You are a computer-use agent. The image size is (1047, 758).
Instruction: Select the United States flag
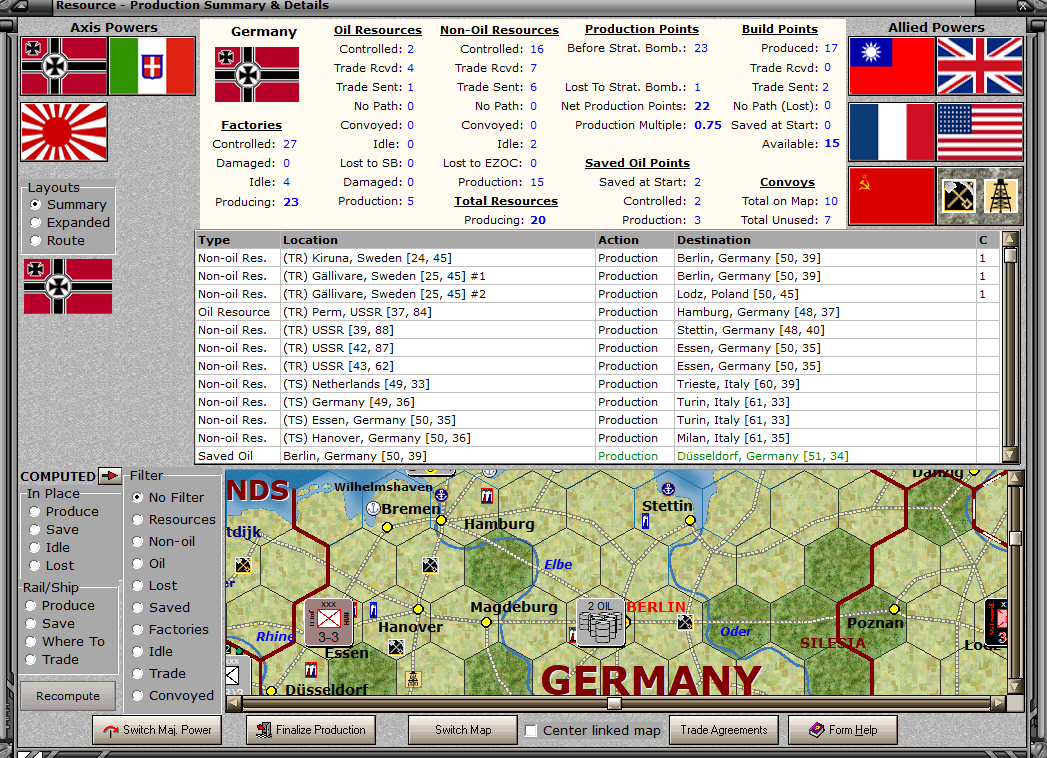point(980,132)
